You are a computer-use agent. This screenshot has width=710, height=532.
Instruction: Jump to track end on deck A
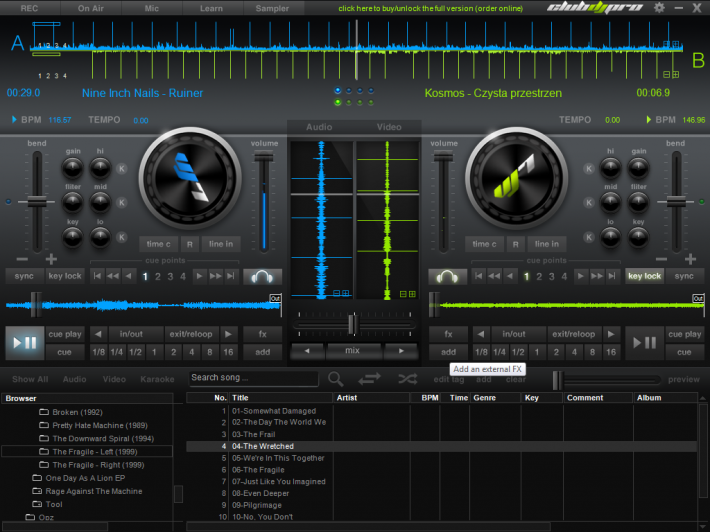(231, 276)
